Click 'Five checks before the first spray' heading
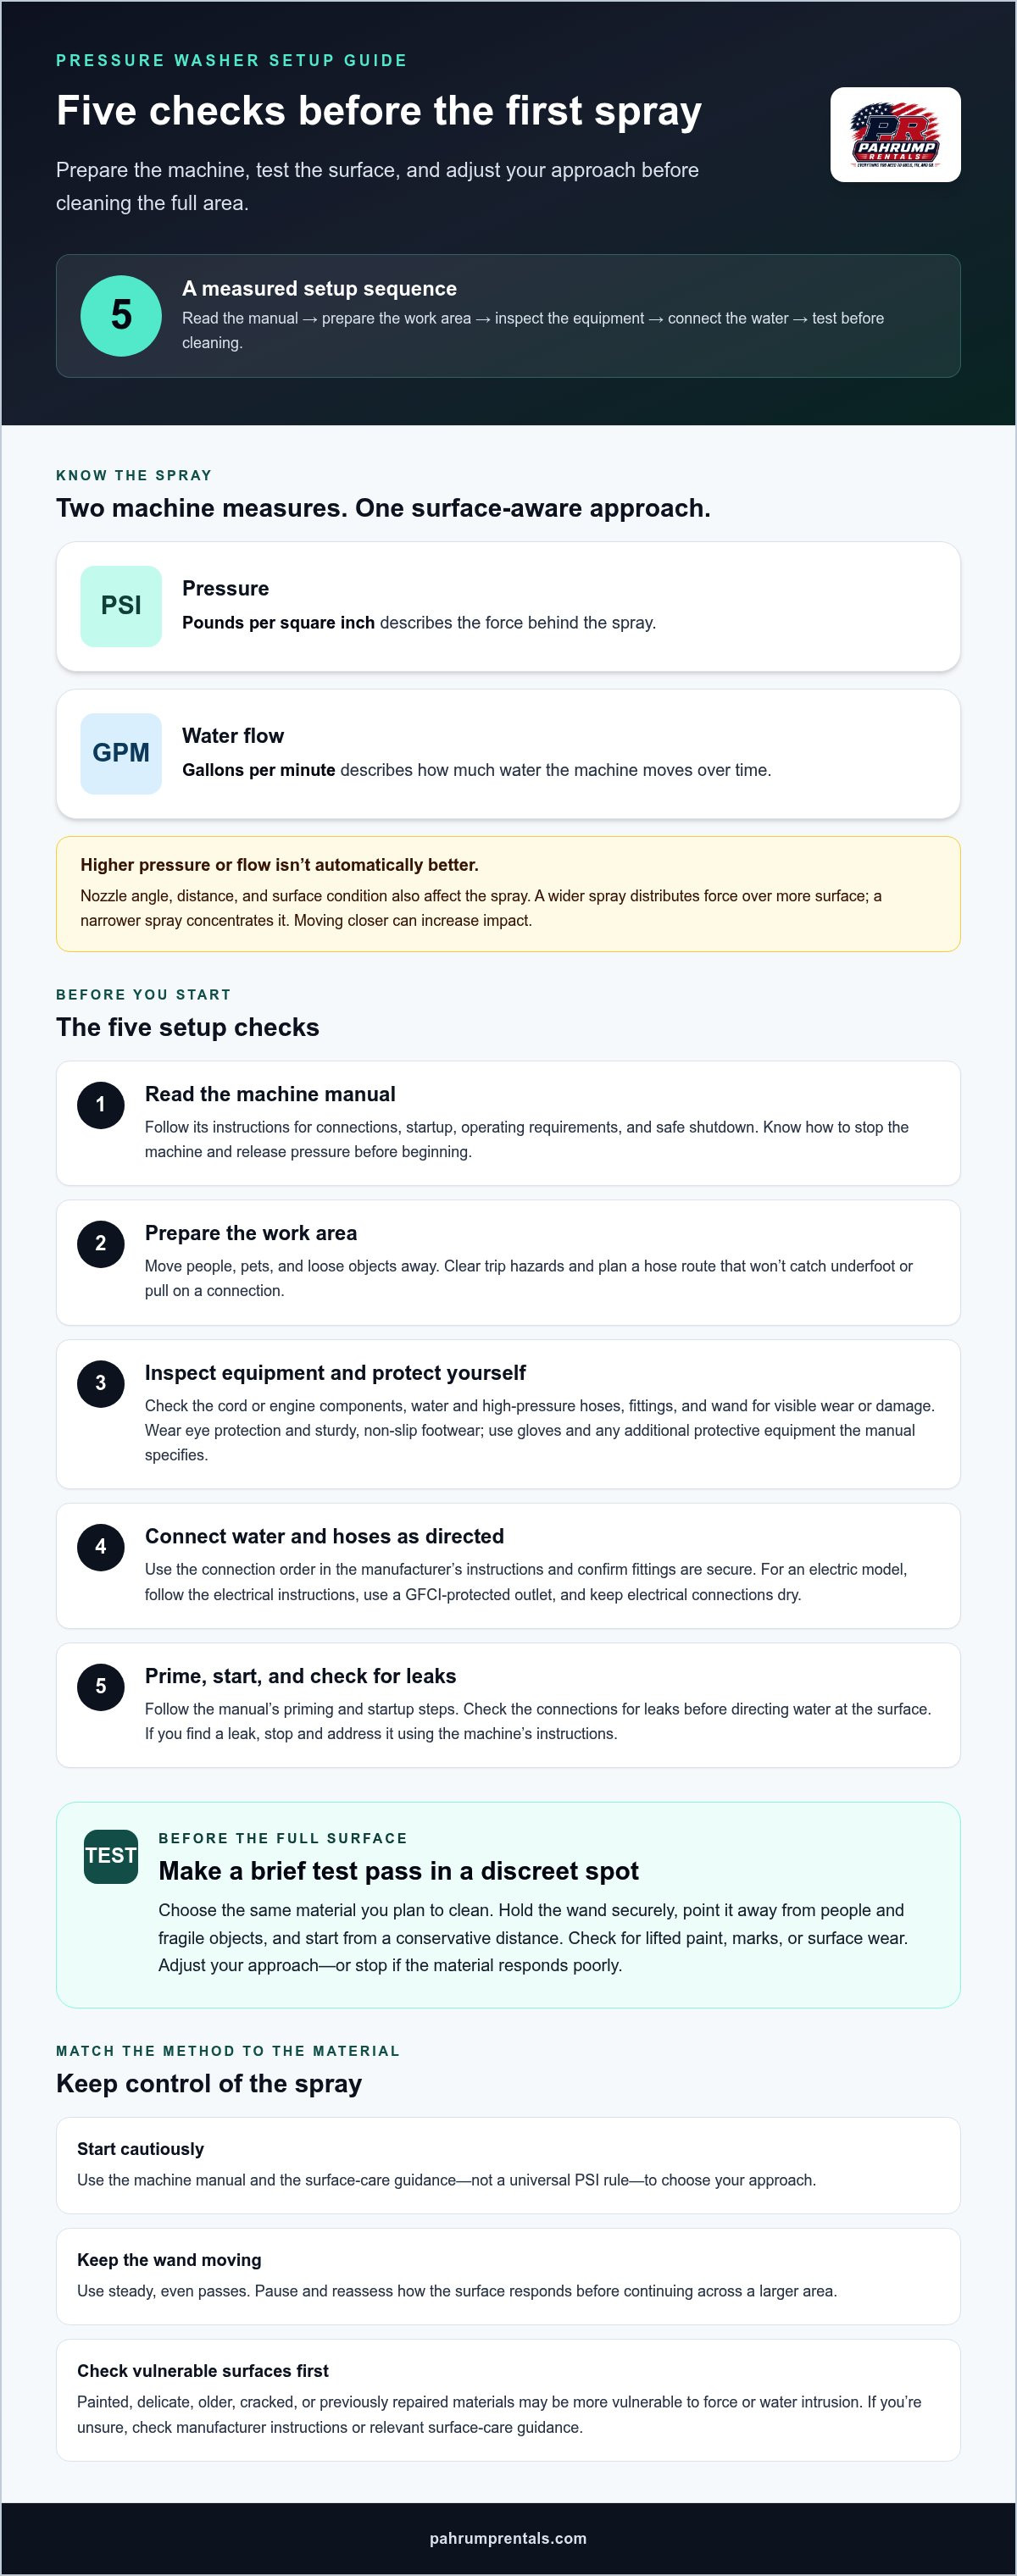Viewport: 1017px width, 2576px height. (379, 111)
